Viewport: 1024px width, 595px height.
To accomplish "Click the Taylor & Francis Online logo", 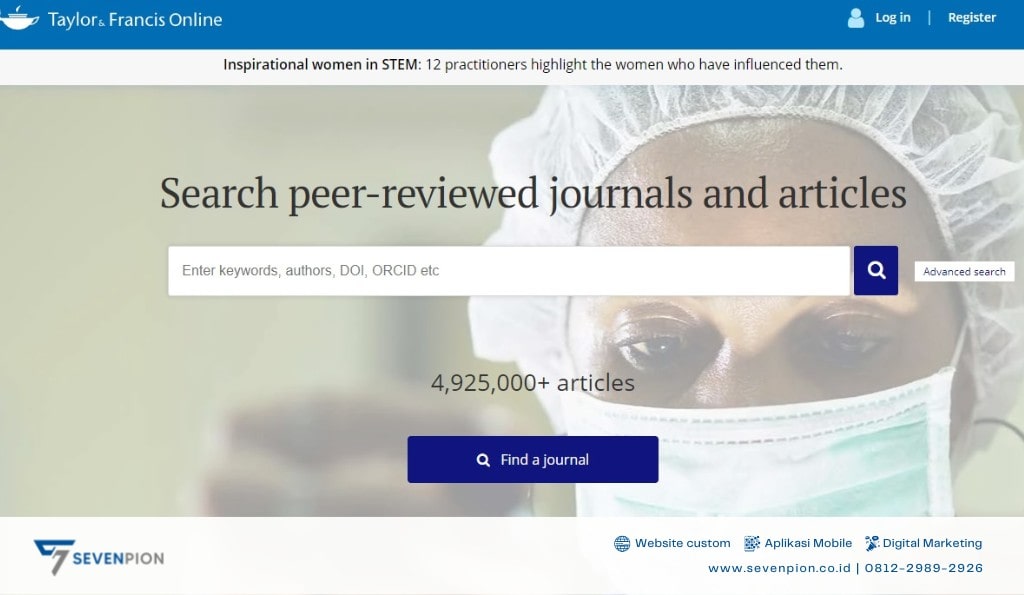I will coord(111,19).
